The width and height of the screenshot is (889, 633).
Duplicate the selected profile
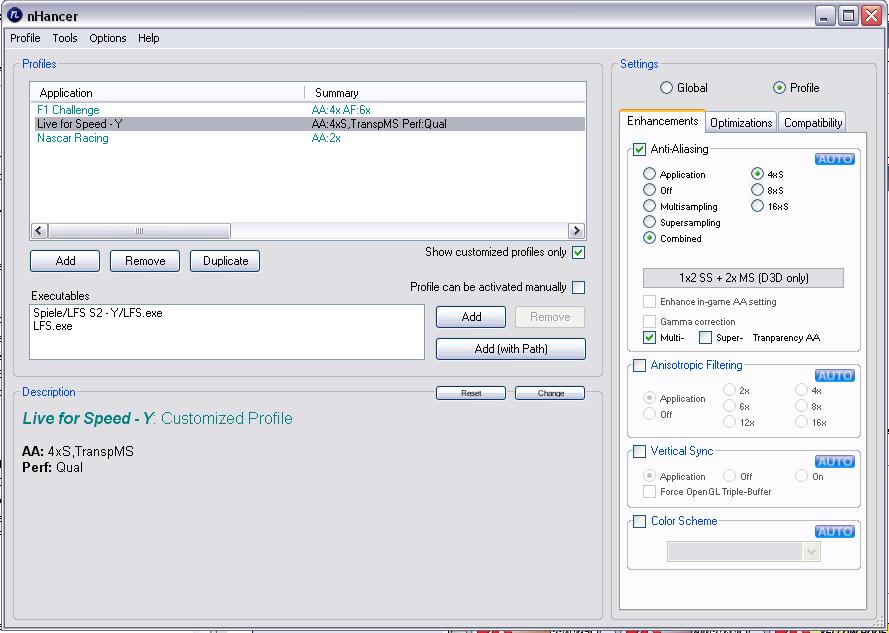pyautogui.click(x=225, y=261)
